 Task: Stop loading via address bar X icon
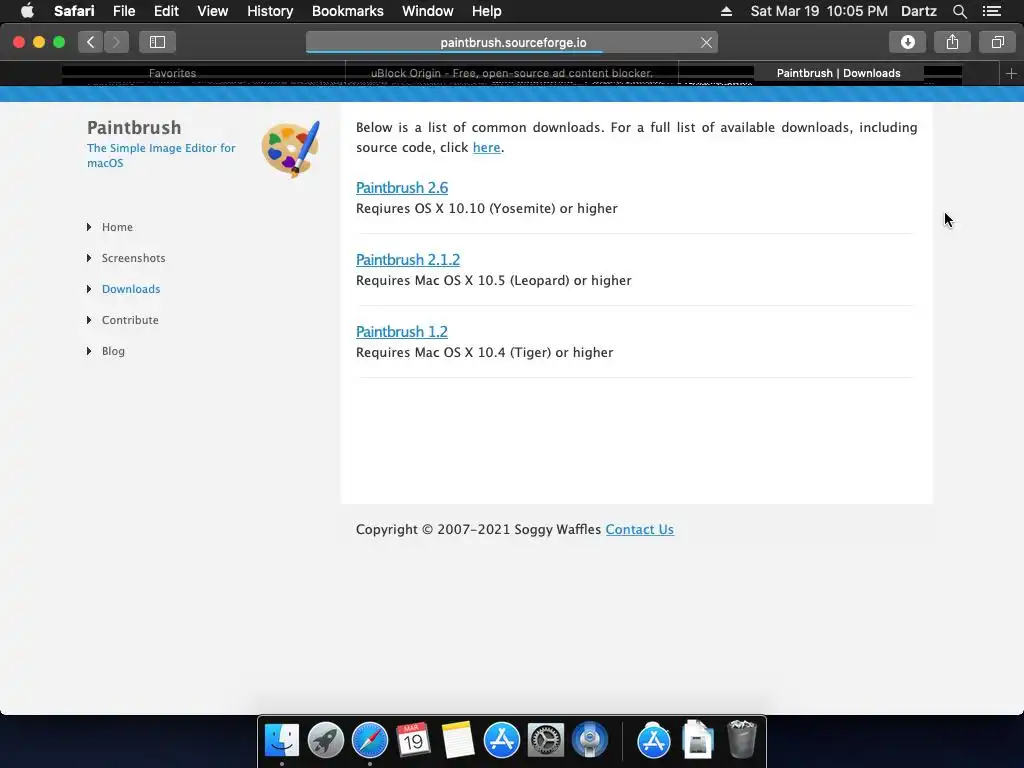tap(706, 42)
